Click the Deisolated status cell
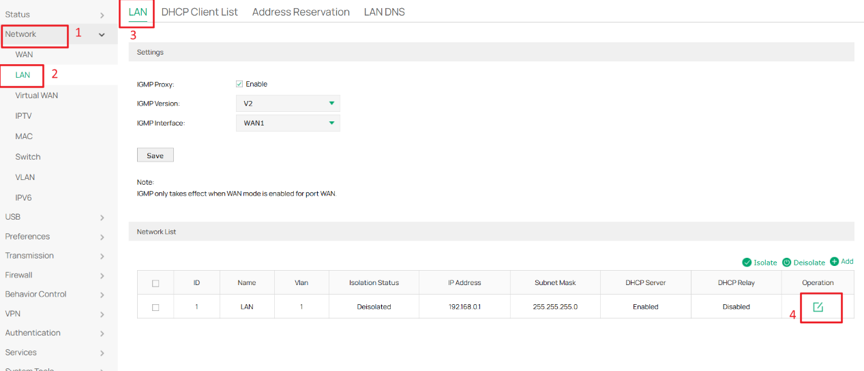 374,307
